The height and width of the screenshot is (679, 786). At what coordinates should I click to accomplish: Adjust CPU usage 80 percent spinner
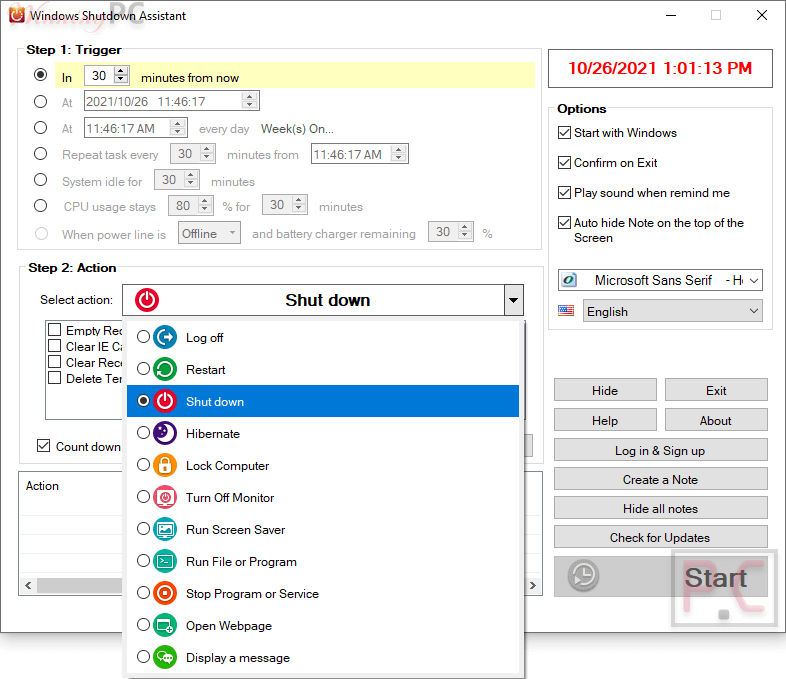(205, 205)
